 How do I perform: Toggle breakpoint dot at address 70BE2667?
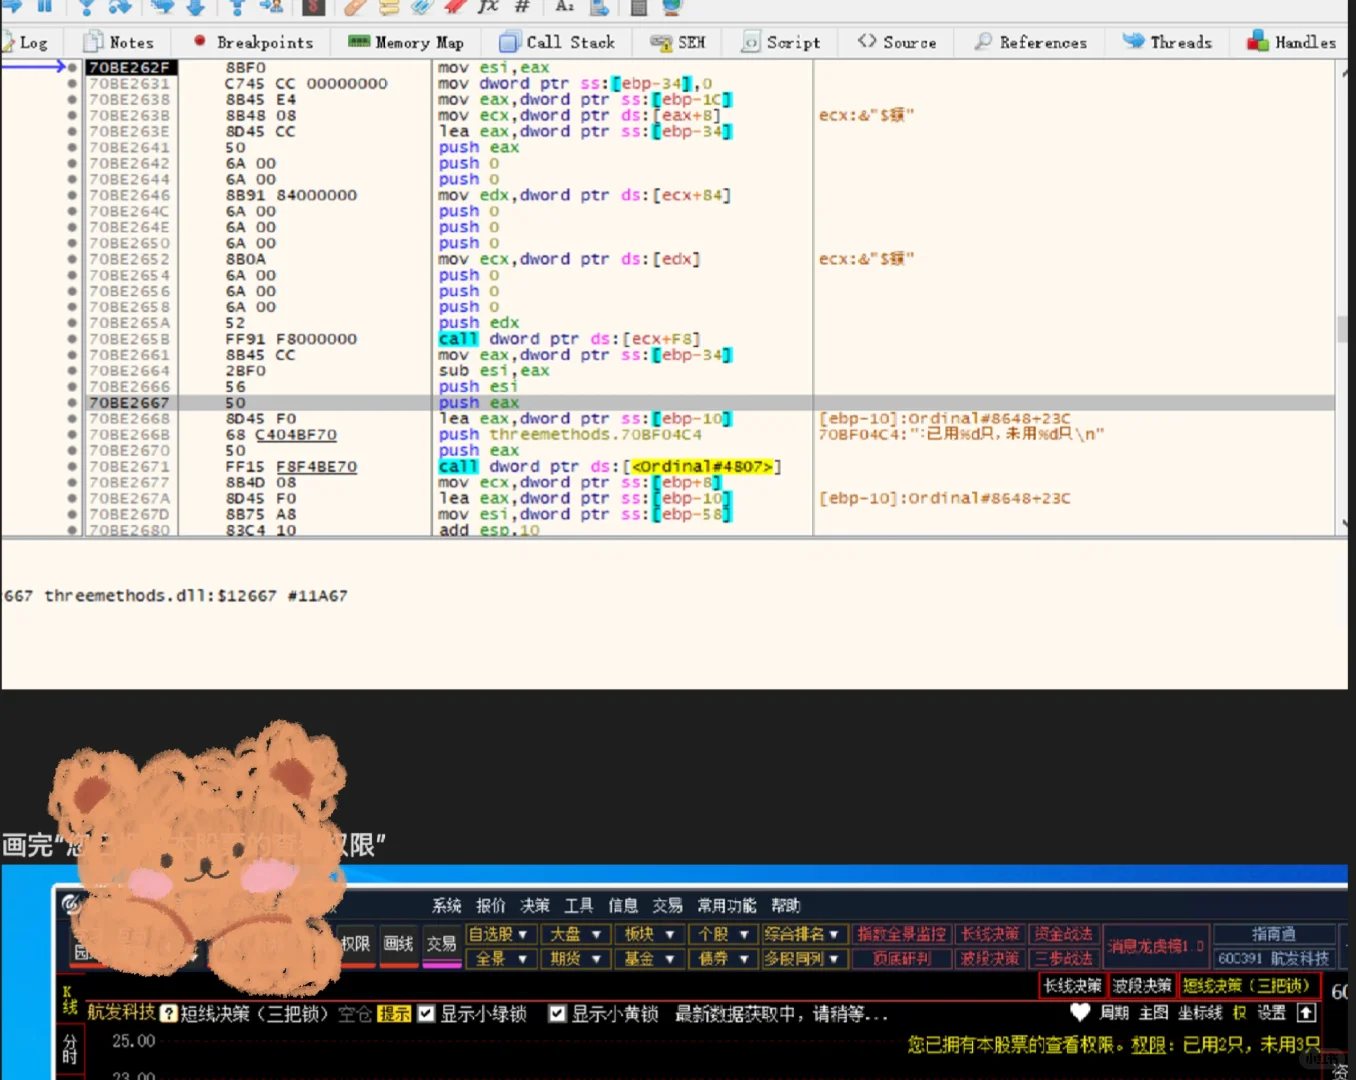(x=72, y=403)
